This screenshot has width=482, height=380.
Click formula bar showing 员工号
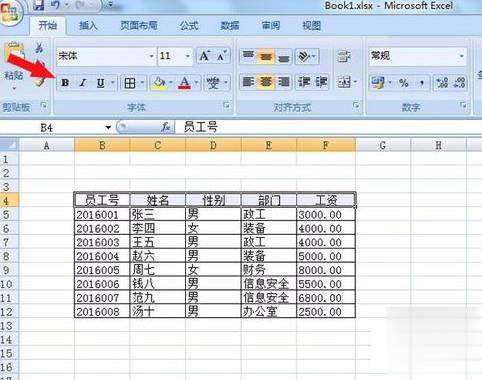tap(328, 127)
